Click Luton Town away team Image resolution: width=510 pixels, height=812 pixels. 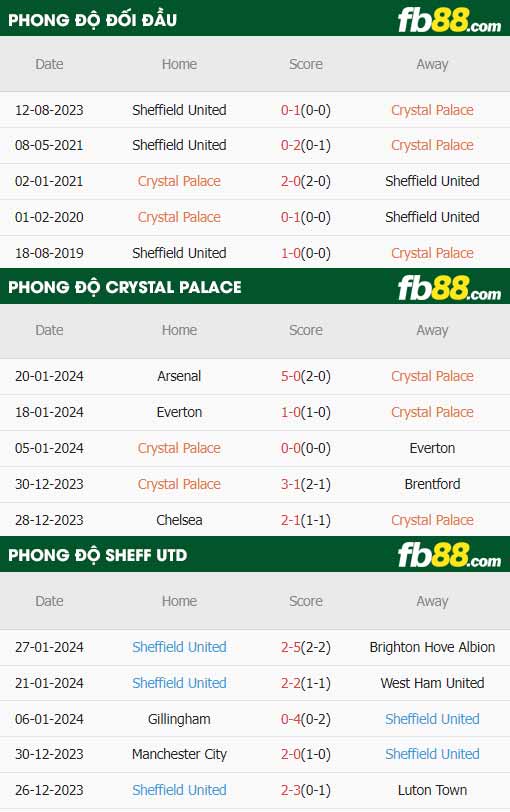(x=432, y=790)
